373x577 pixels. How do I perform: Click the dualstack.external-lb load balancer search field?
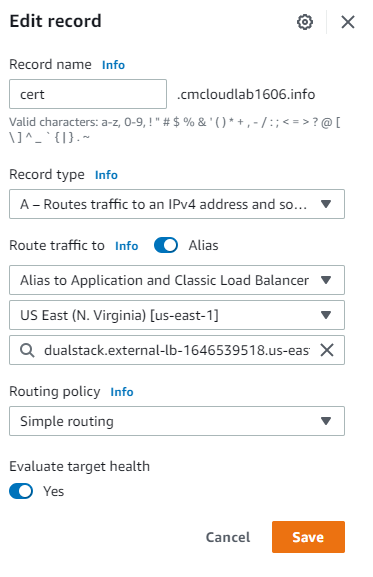click(177, 350)
